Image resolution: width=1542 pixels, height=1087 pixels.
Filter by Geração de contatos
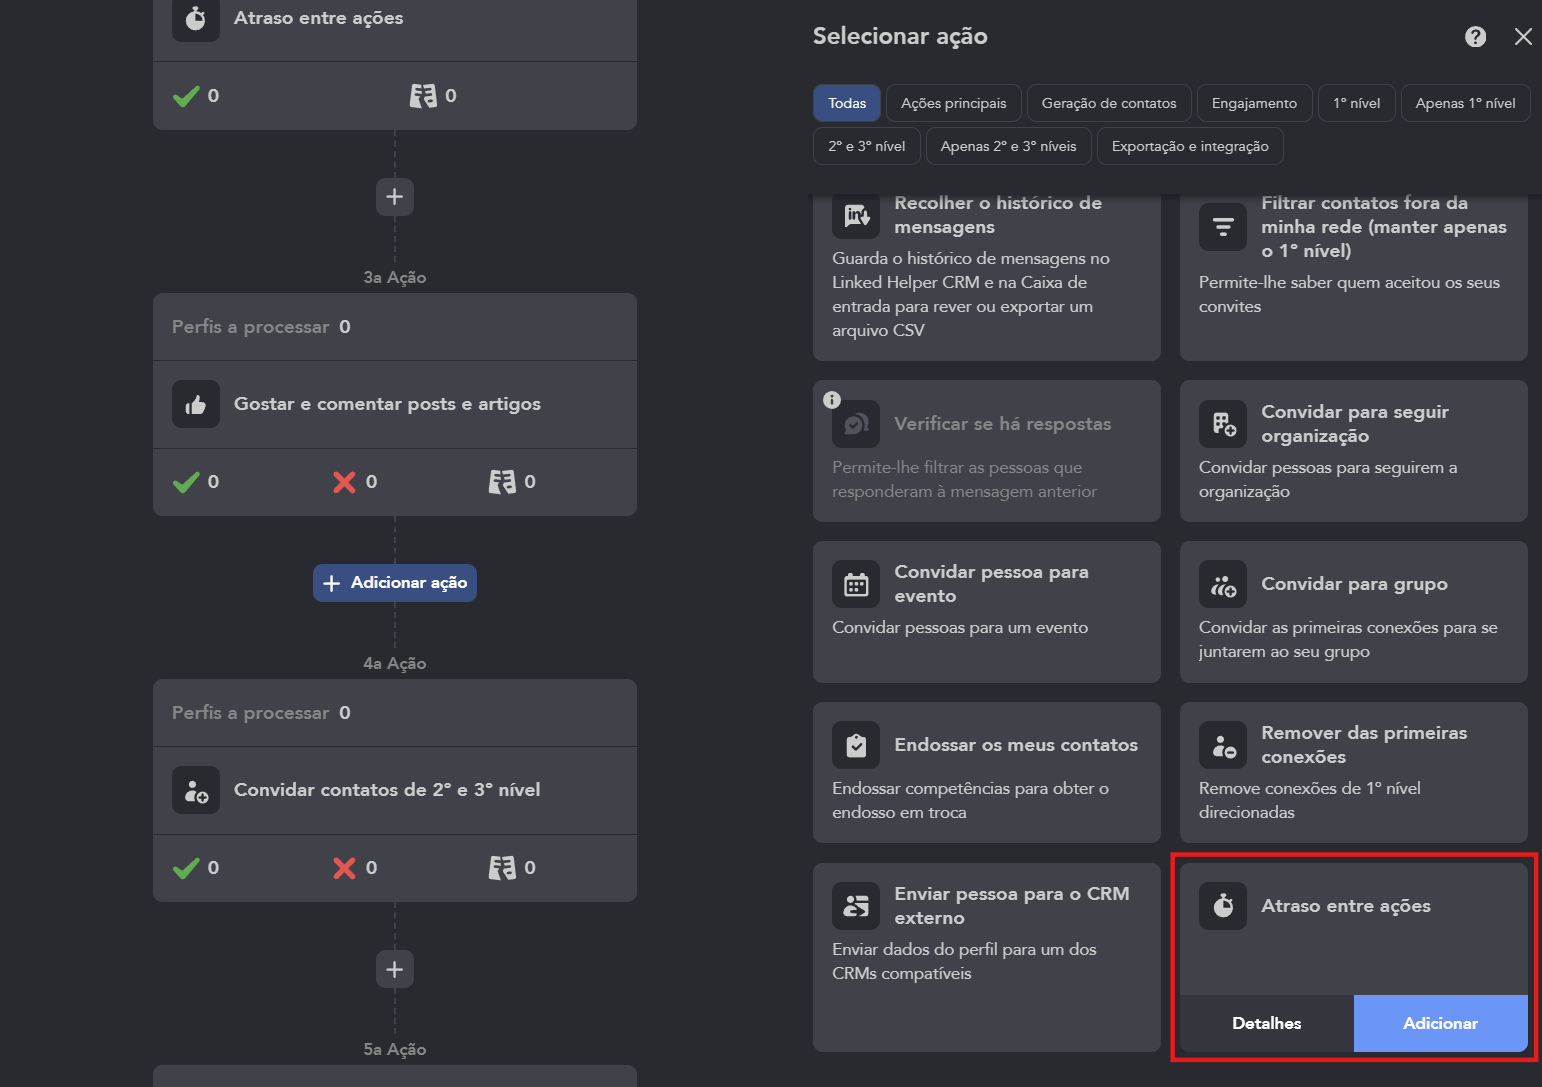[x=1109, y=103]
